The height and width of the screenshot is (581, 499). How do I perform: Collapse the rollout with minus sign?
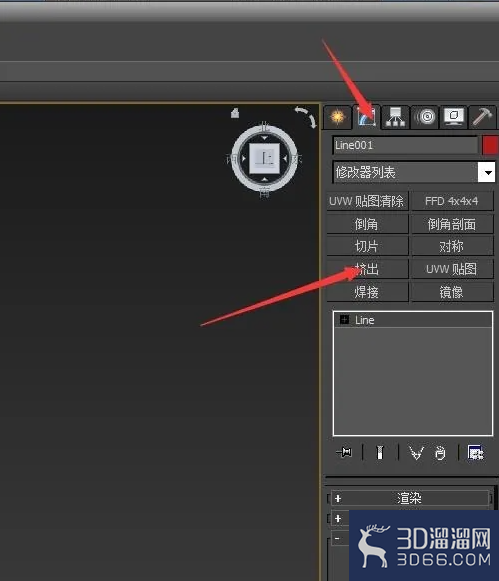[337, 538]
